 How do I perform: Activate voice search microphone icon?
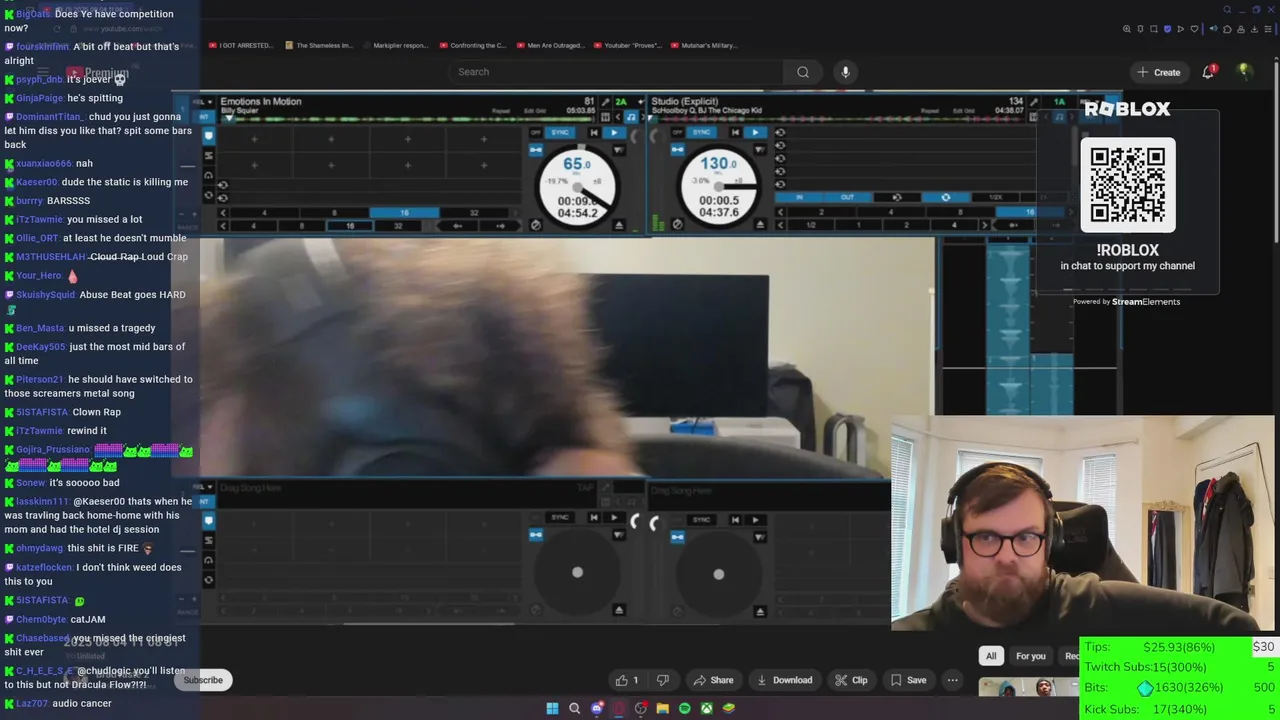pyautogui.click(x=845, y=72)
